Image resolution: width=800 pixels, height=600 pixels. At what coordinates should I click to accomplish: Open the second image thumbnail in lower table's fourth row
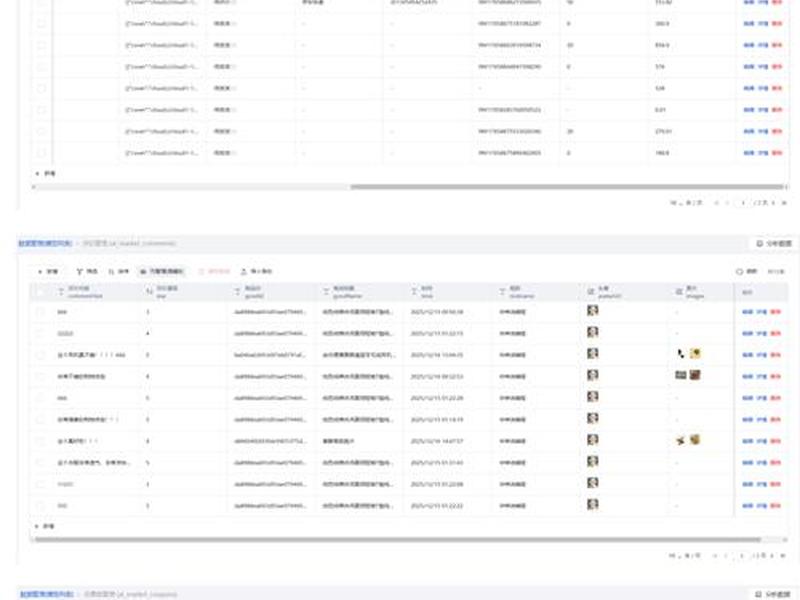tap(694, 375)
